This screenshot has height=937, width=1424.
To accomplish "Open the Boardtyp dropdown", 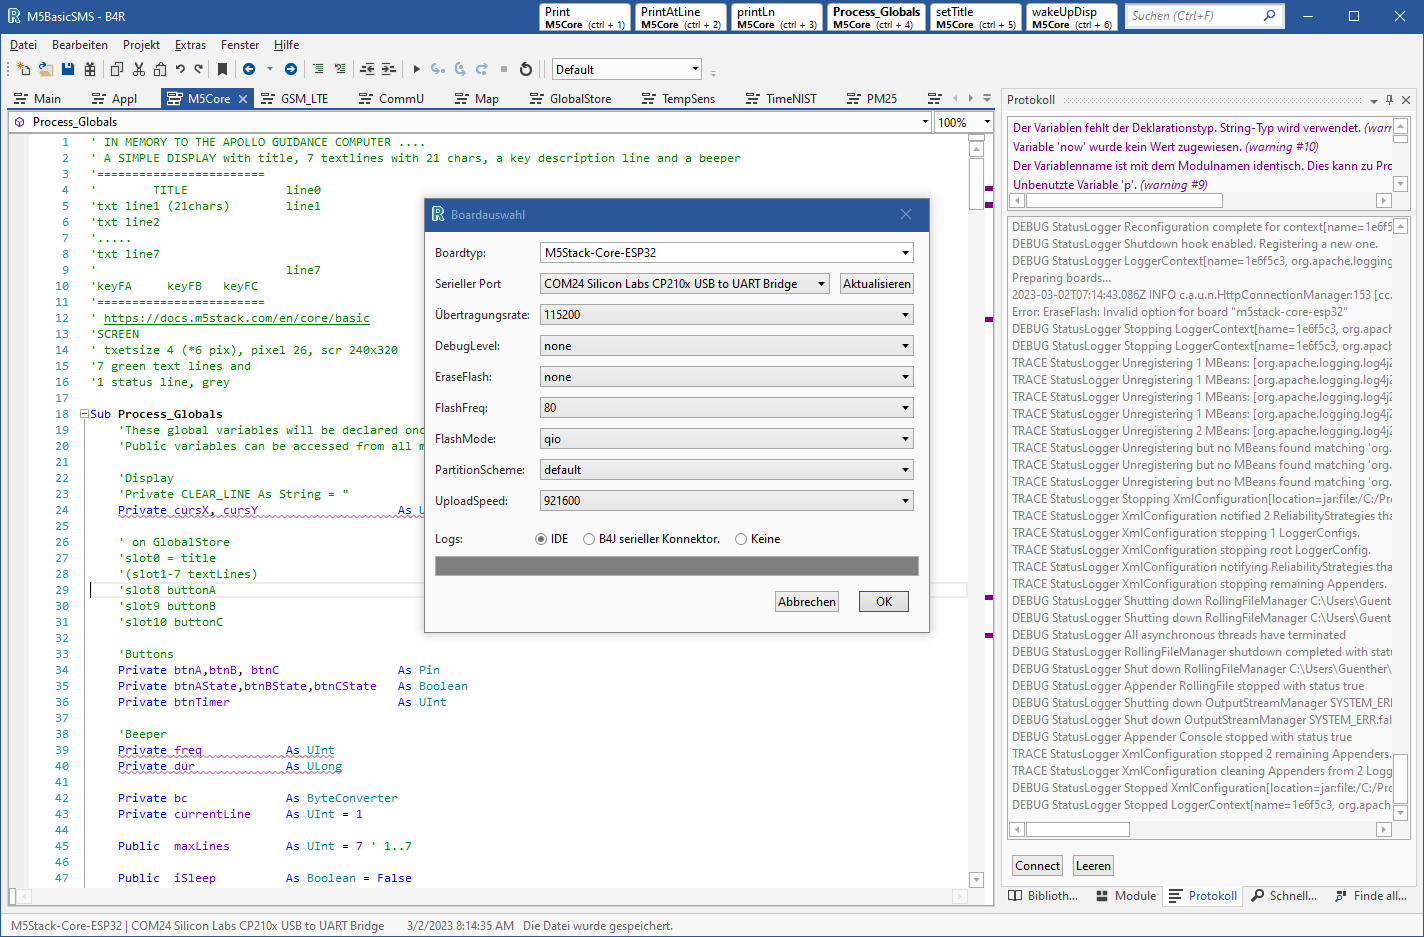I will (x=726, y=253).
